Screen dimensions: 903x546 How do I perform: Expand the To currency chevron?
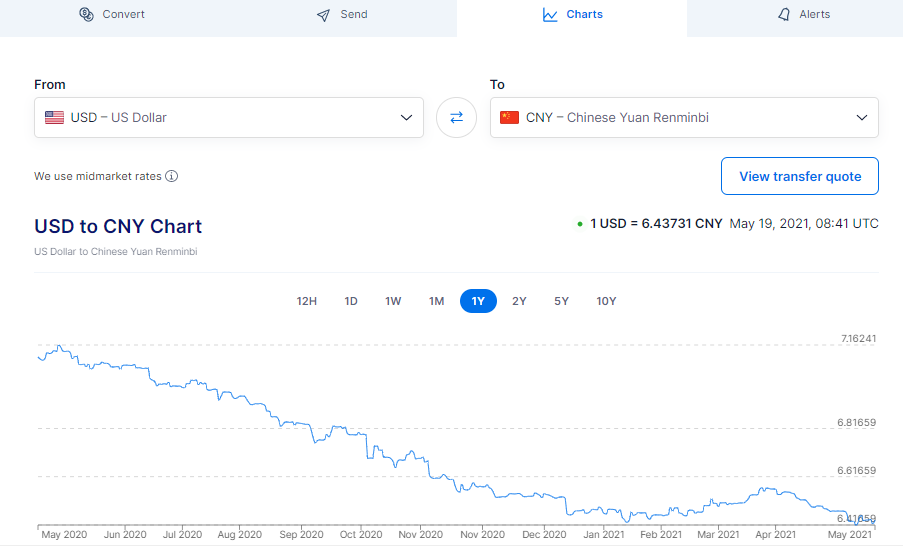pos(862,117)
